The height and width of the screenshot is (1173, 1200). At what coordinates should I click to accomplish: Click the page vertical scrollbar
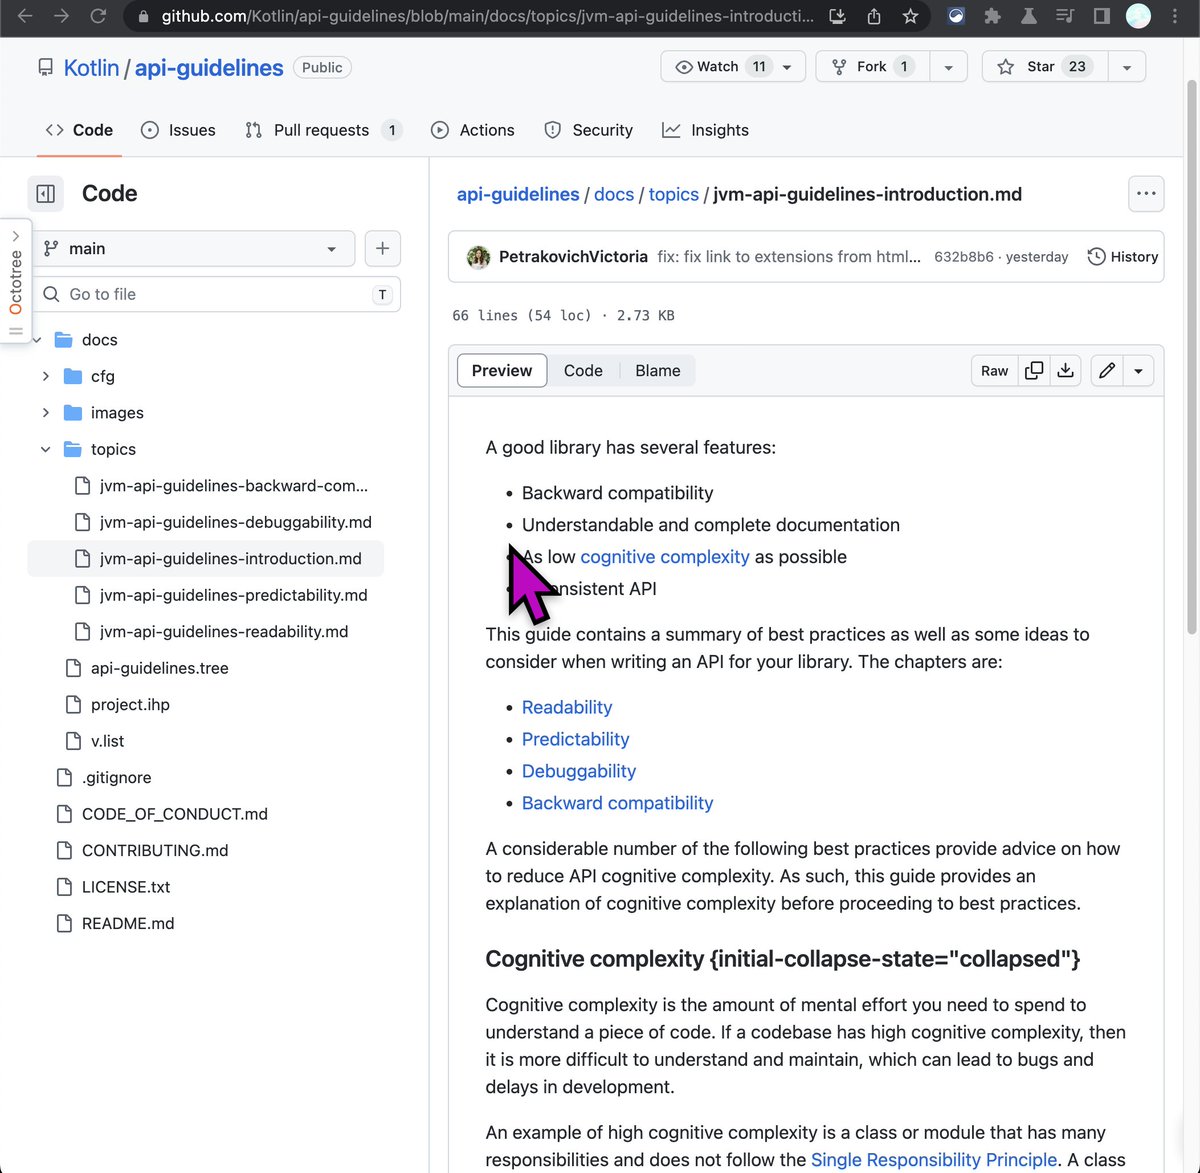[1191, 355]
